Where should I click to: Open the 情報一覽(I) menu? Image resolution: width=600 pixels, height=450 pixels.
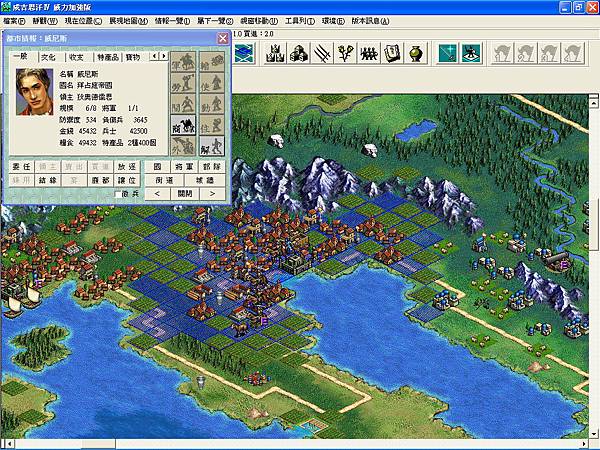coord(172,21)
